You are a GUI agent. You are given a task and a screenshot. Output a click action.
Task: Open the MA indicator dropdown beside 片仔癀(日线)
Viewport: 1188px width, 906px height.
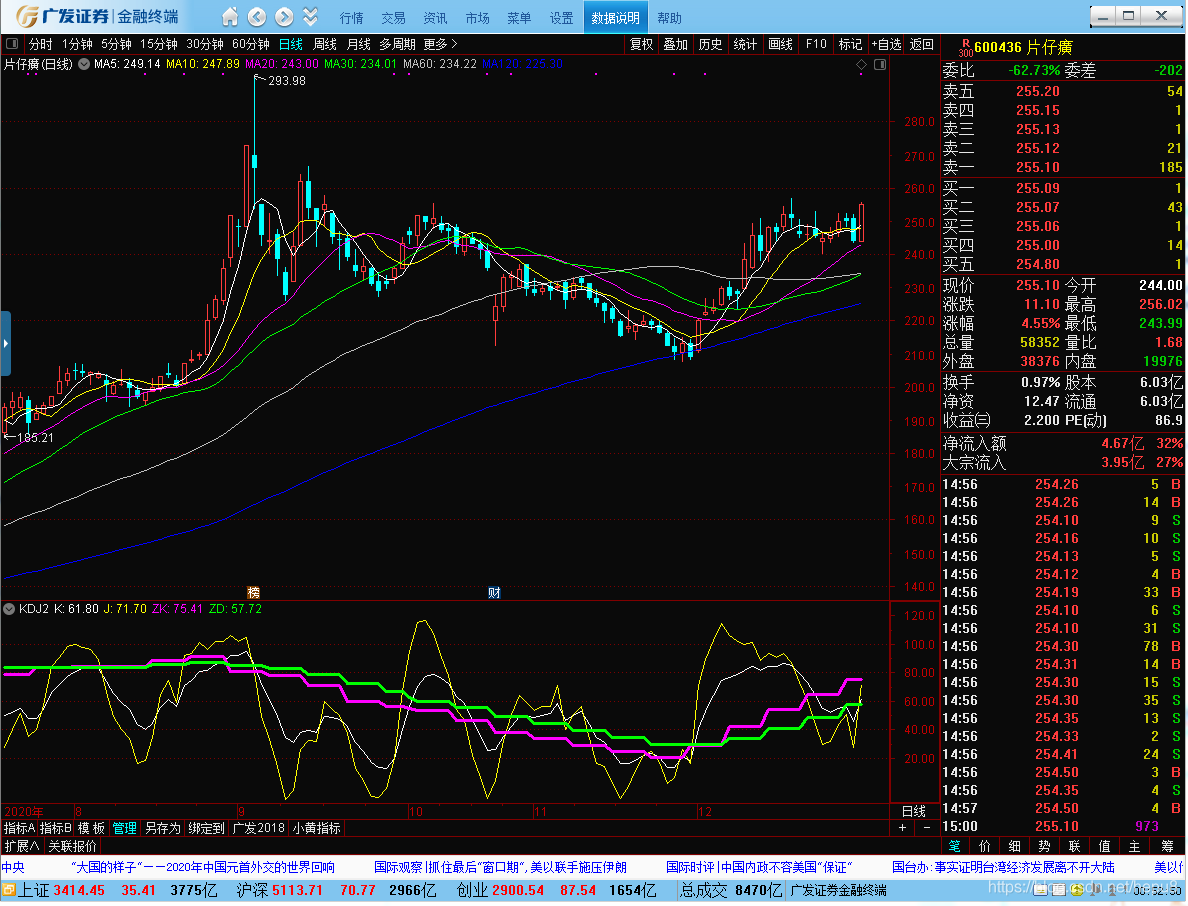pyautogui.click(x=84, y=64)
